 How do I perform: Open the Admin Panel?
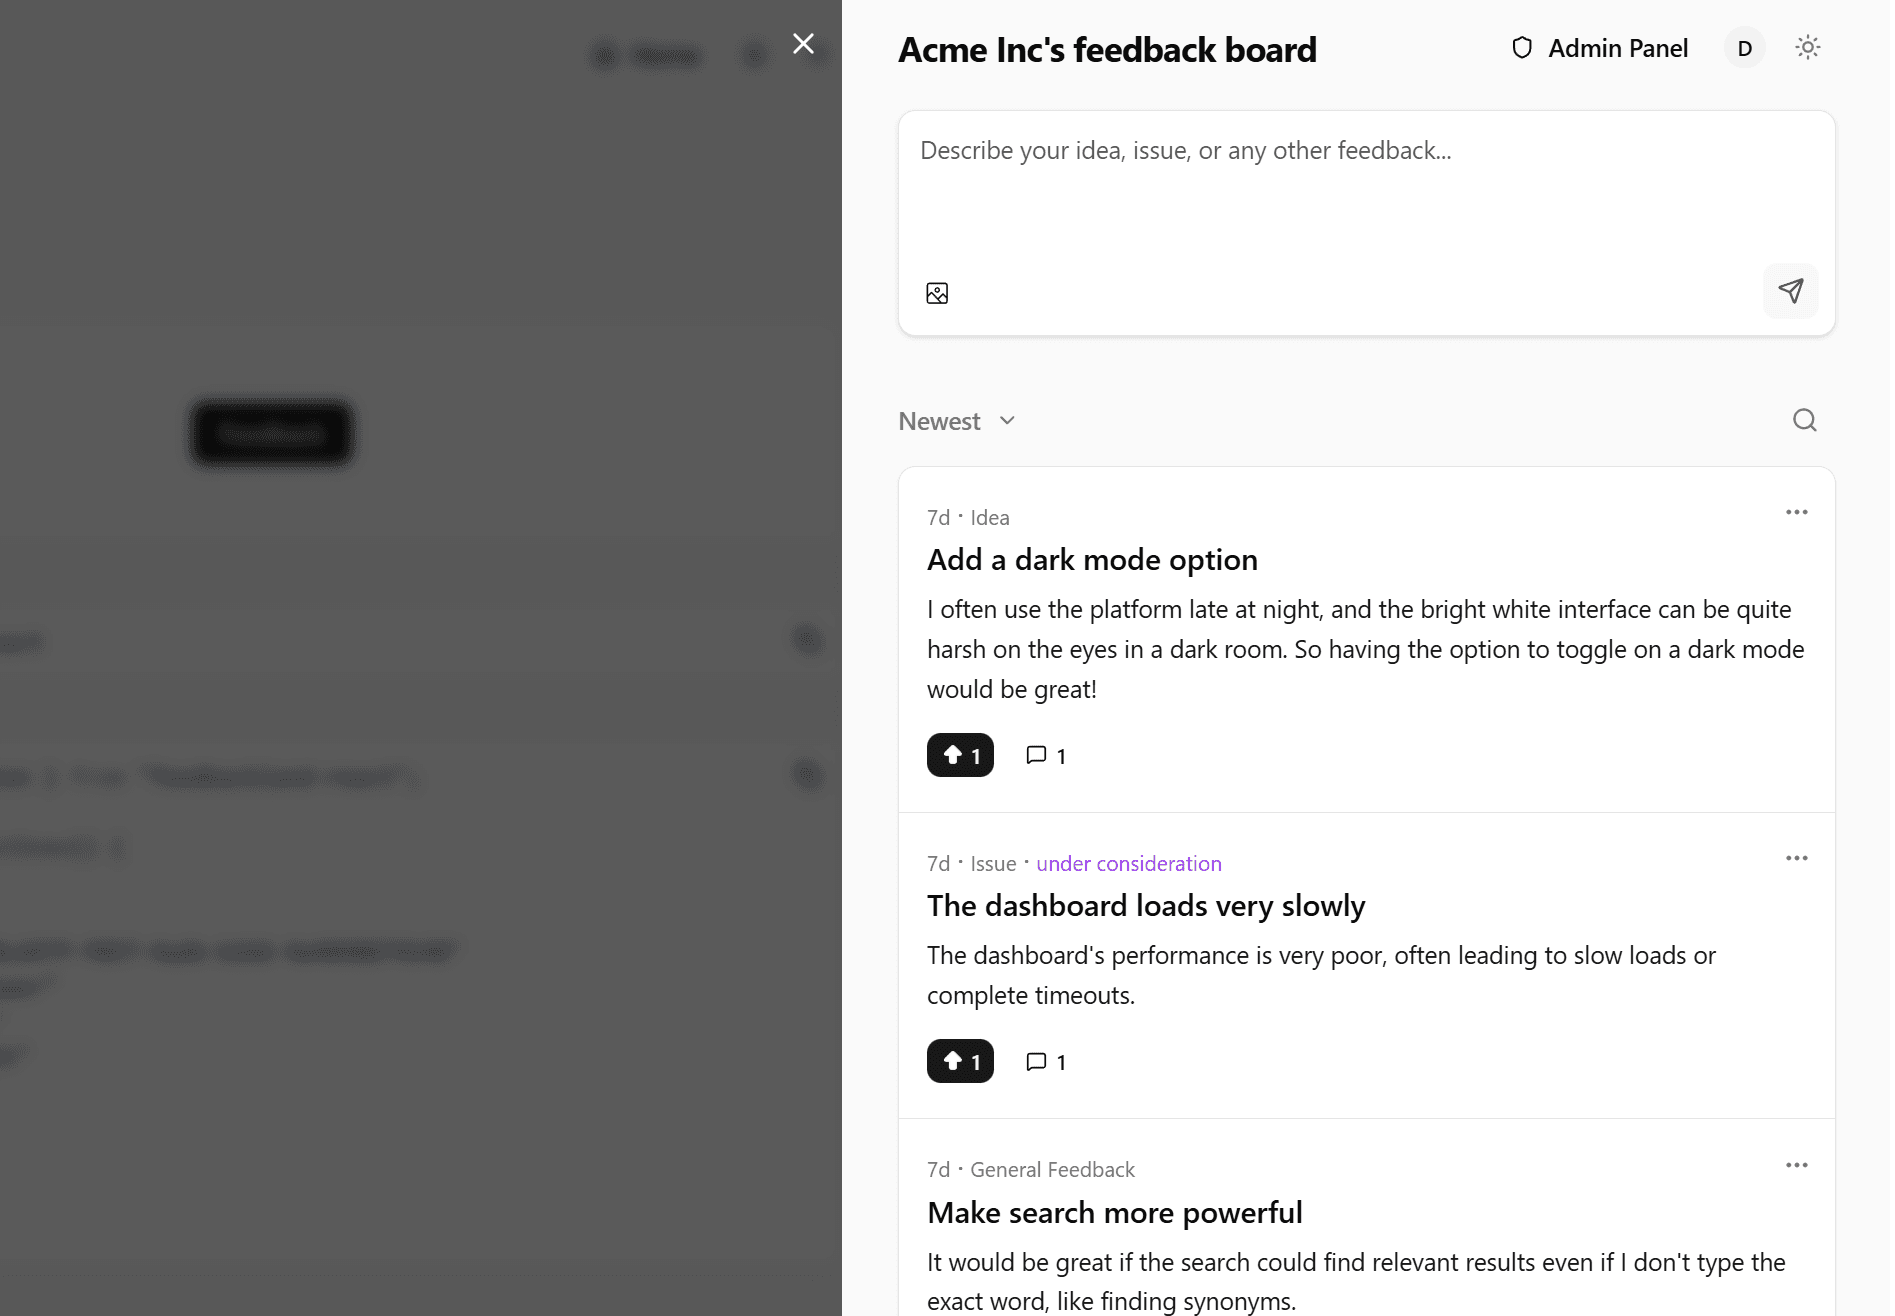point(1617,47)
